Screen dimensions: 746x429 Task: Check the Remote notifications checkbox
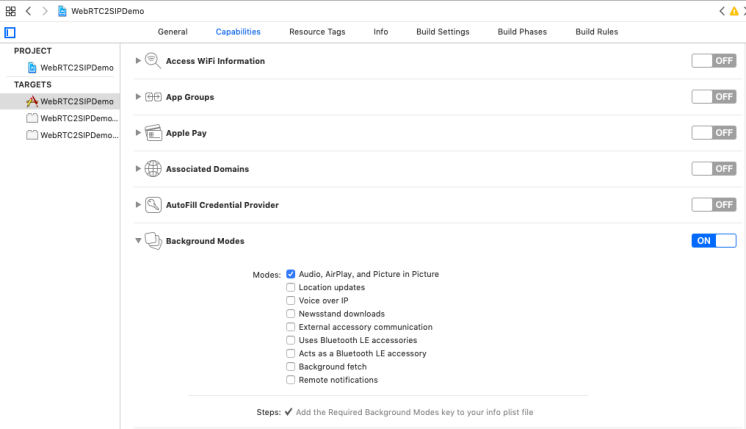(x=291, y=380)
